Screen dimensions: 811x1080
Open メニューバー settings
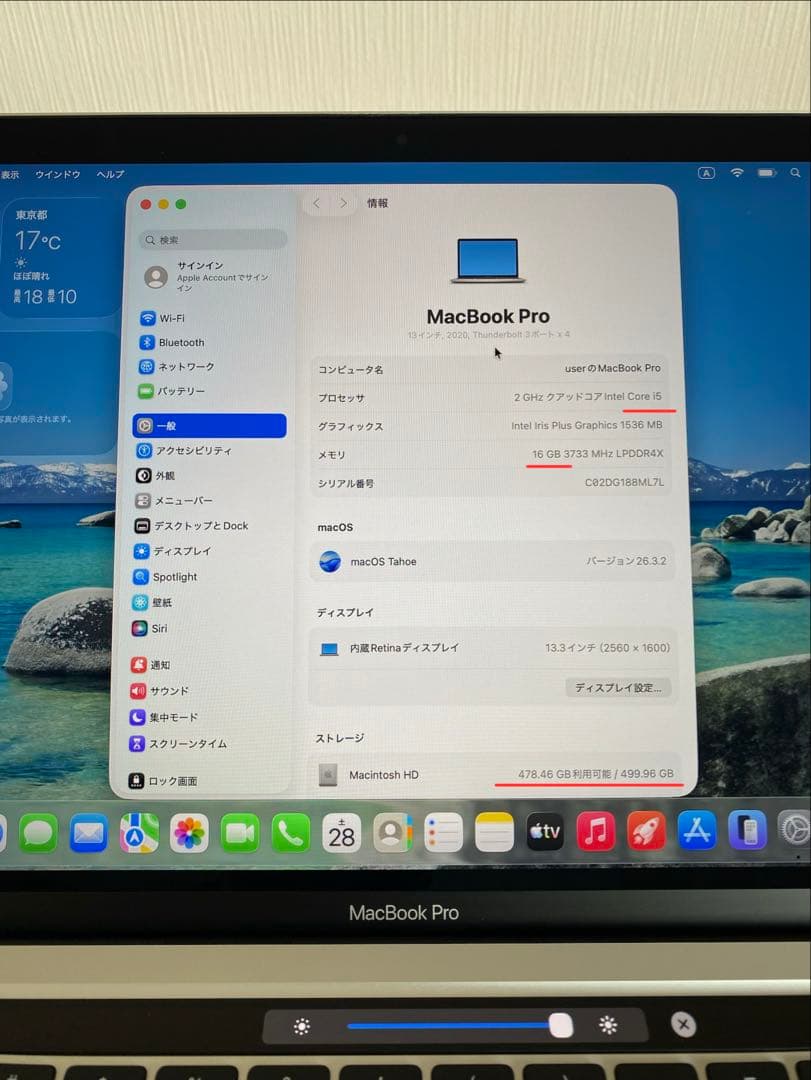pyautogui.click(x=174, y=501)
